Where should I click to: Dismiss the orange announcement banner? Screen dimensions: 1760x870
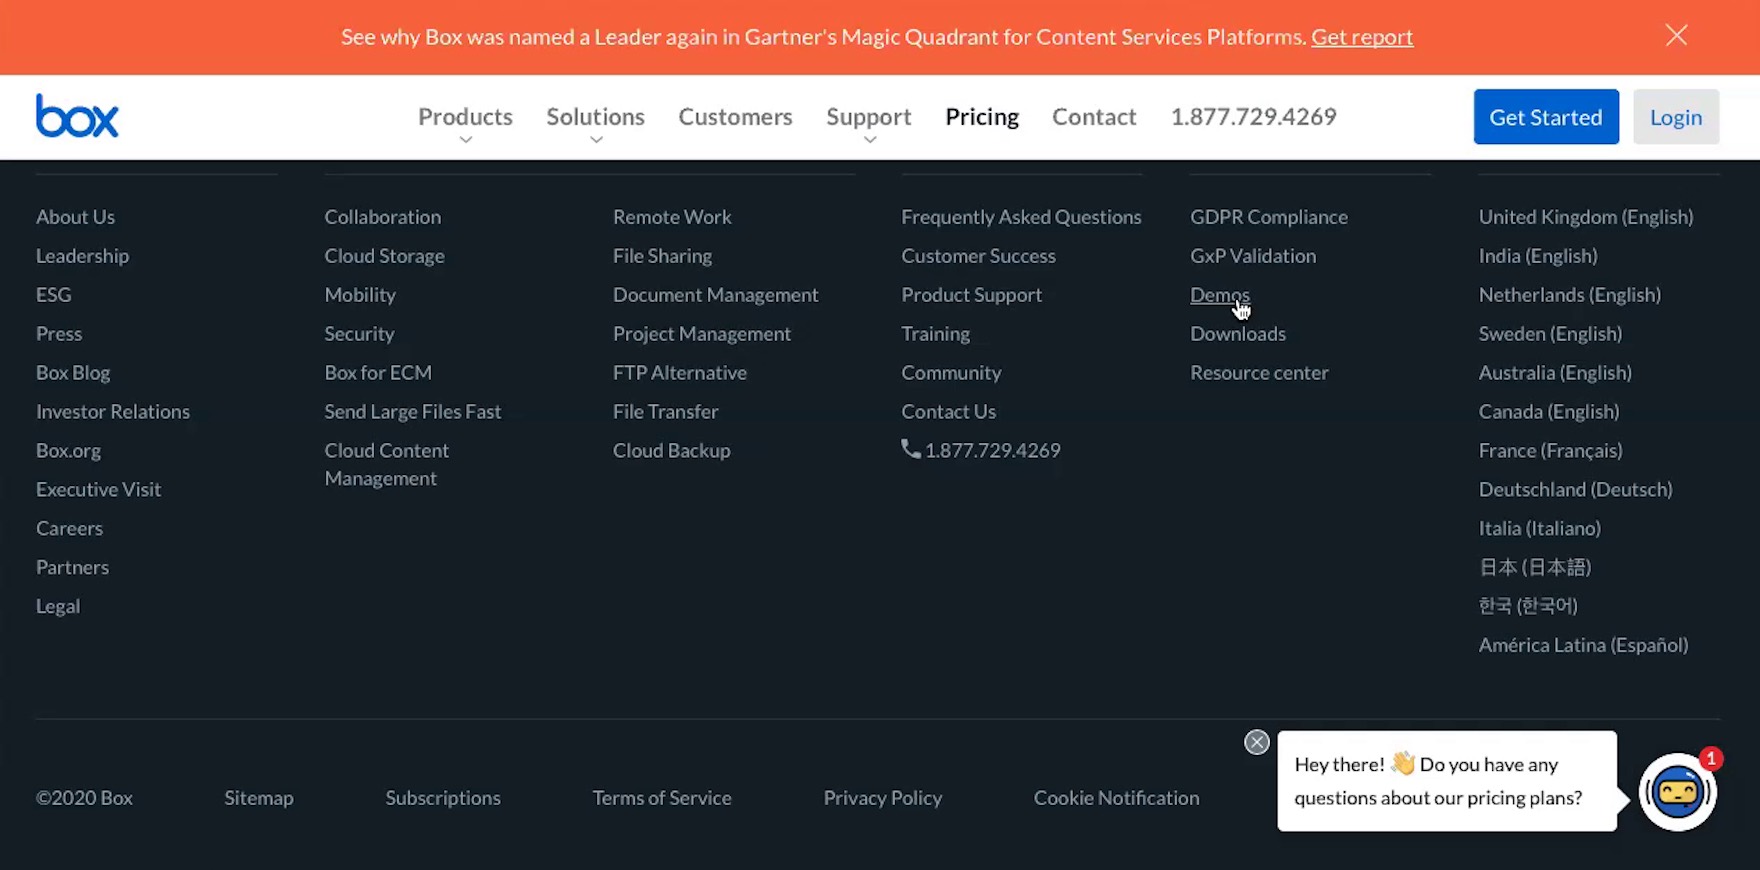pos(1676,36)
